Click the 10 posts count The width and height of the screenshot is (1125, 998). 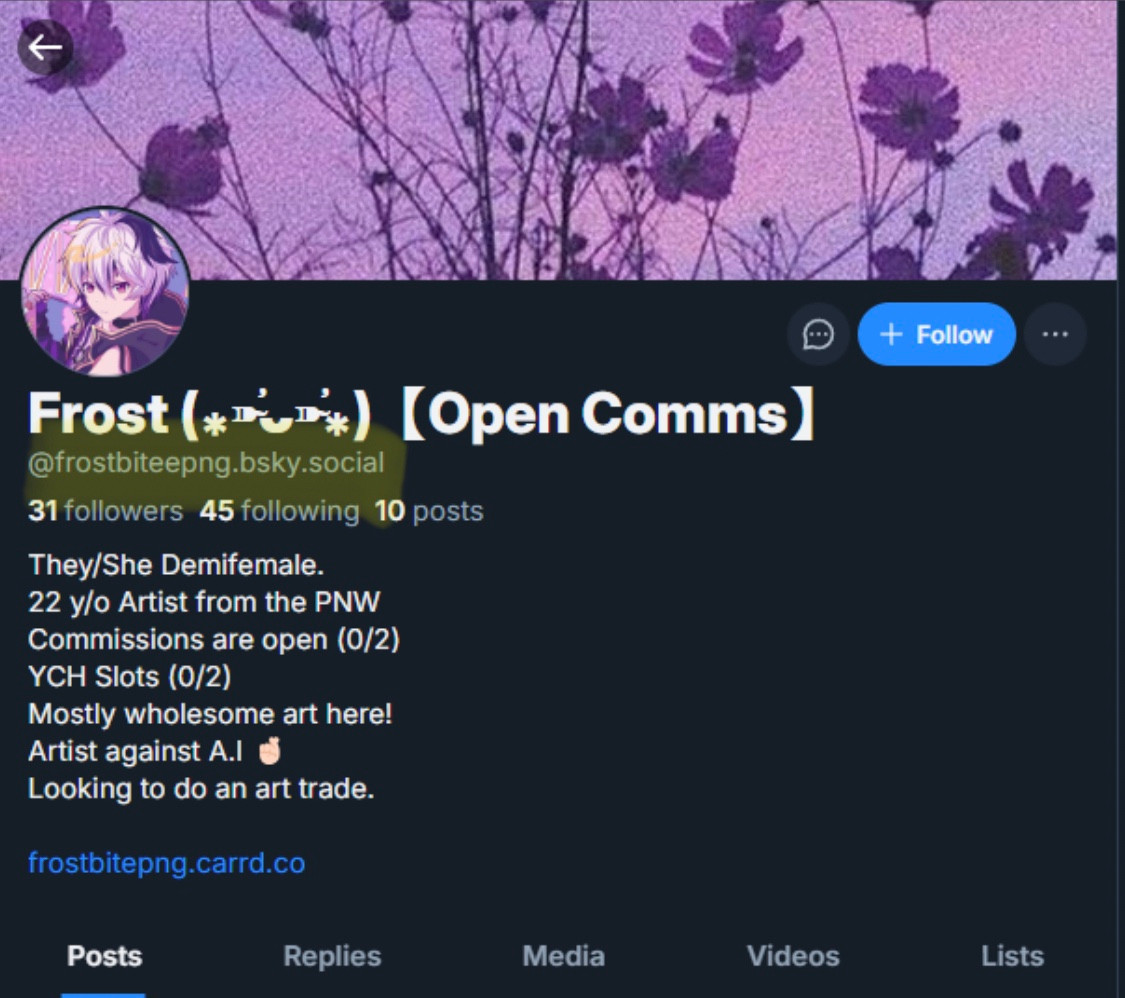coord(428,511)
